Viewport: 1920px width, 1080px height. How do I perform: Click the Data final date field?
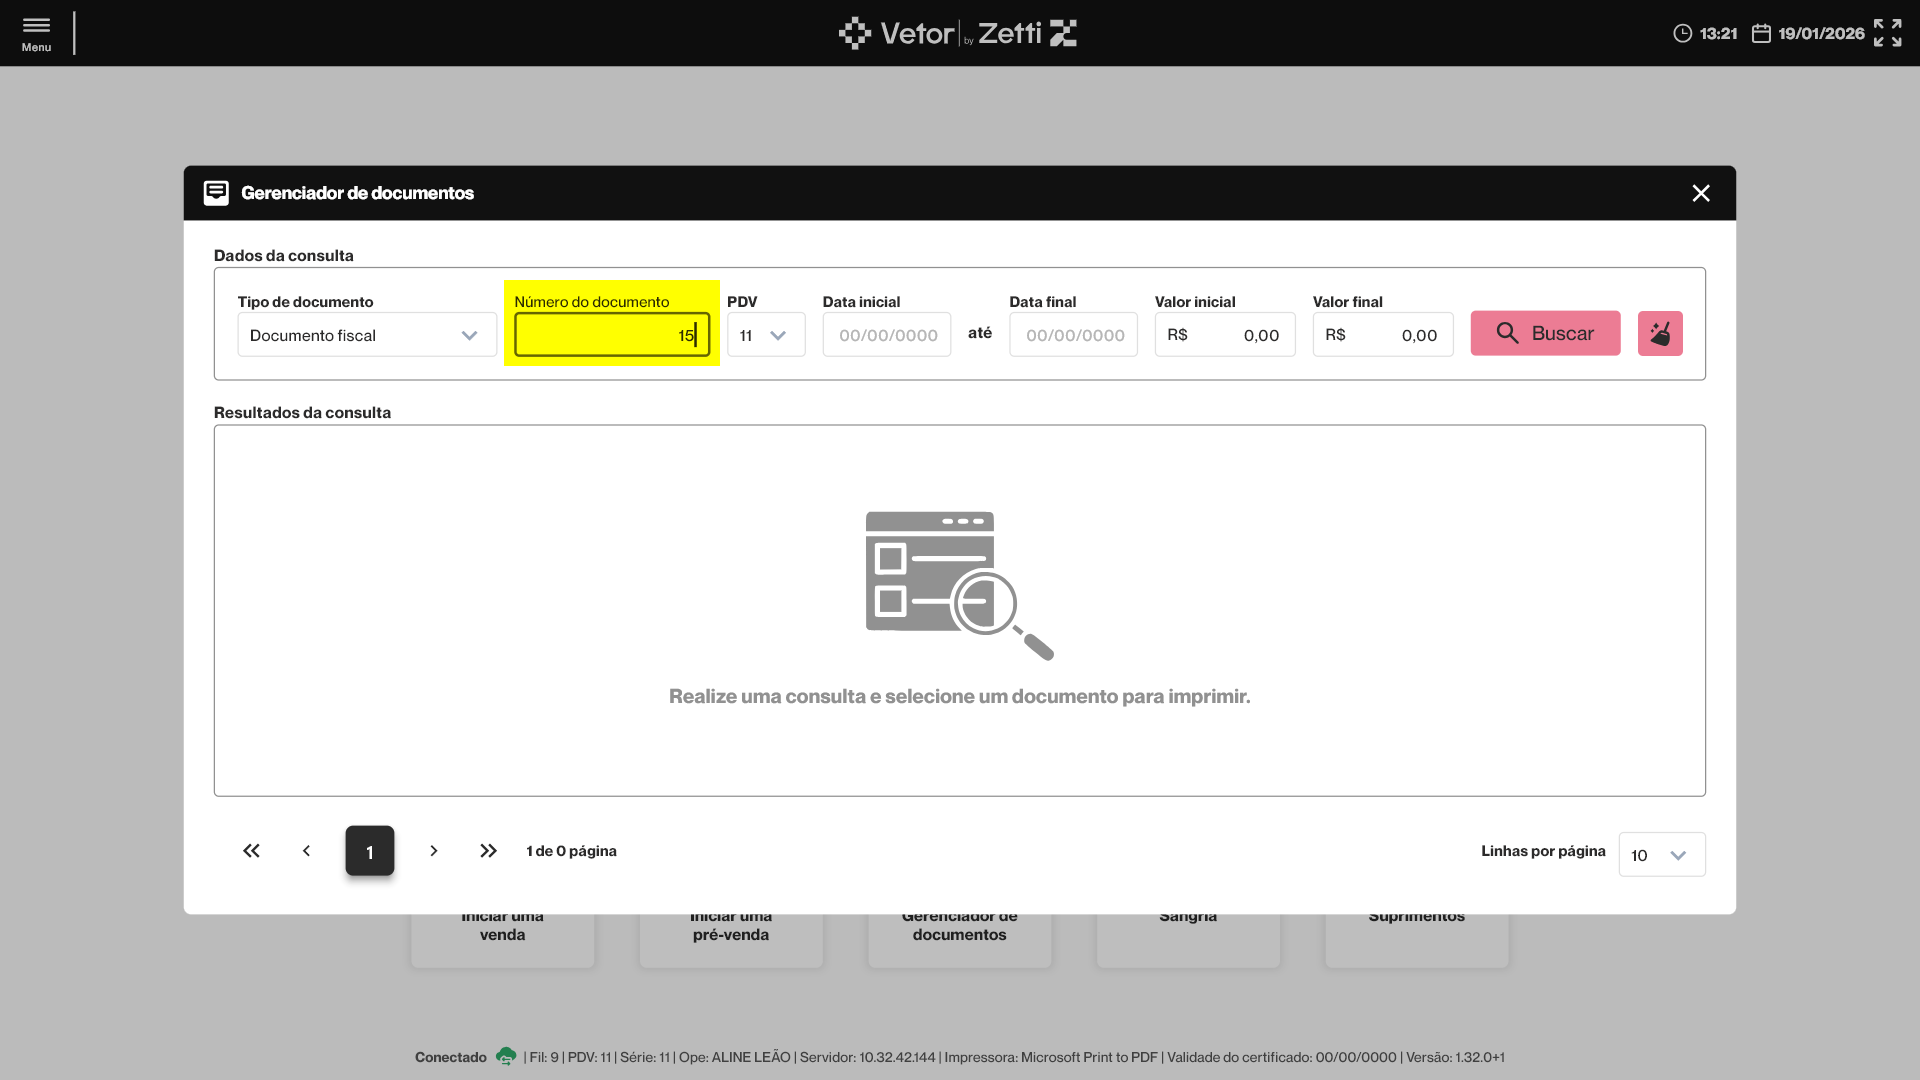click(x=1073, y=335)
